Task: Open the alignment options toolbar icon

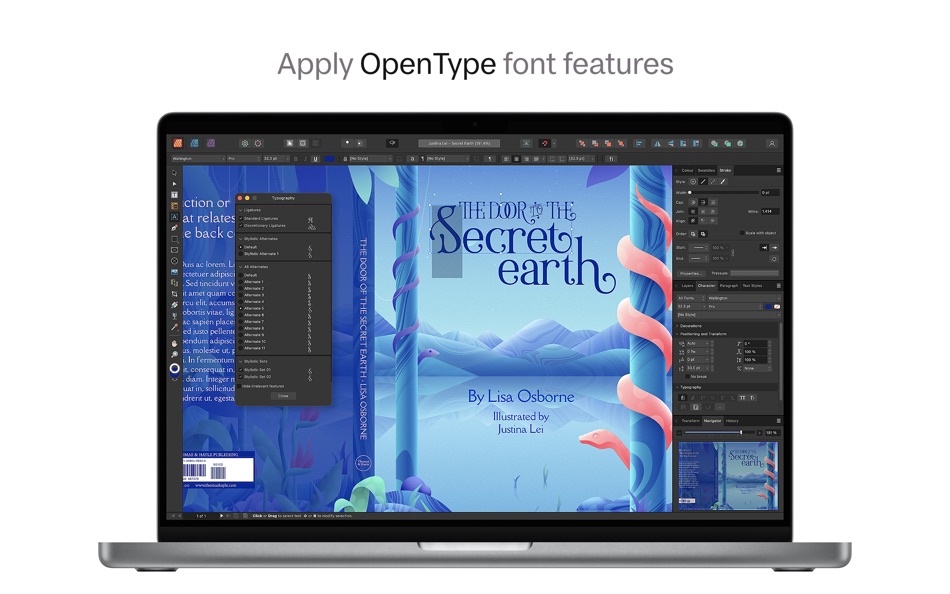Action: coord(639,144)
